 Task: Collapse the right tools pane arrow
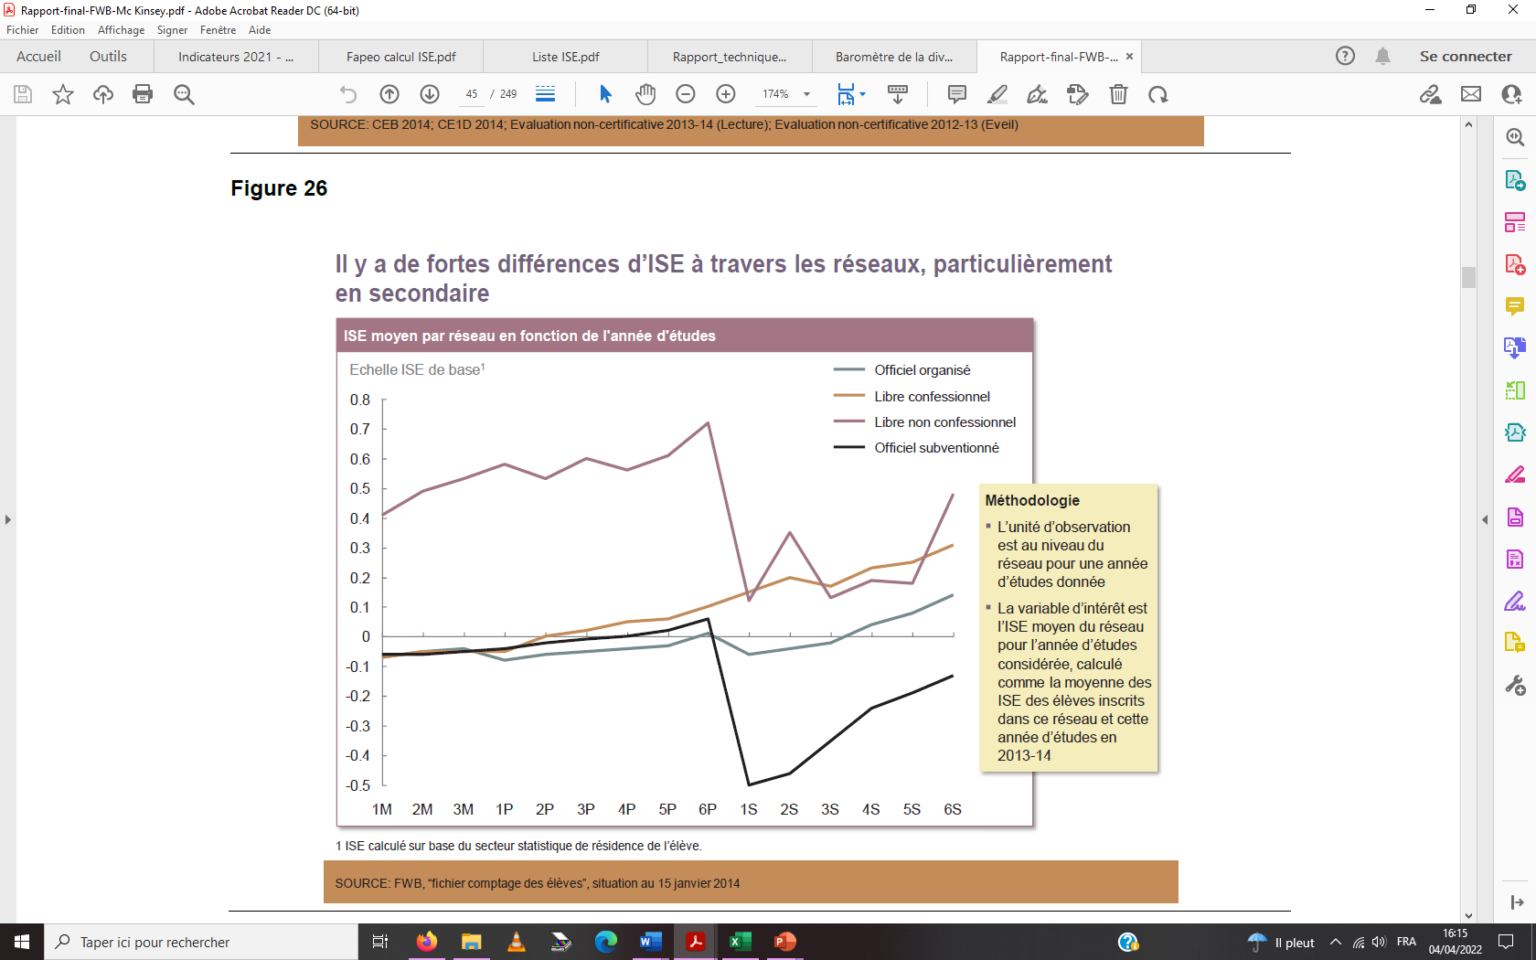click(1485, 519)
